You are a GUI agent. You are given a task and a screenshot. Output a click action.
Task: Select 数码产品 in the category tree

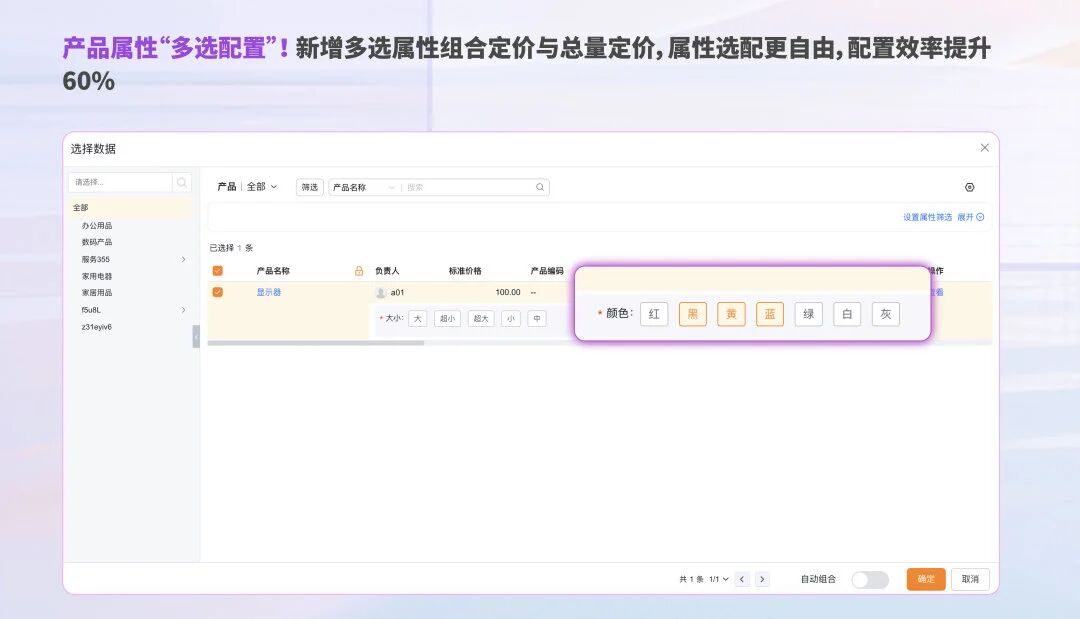pyautogui.click(x=97, y=242)
